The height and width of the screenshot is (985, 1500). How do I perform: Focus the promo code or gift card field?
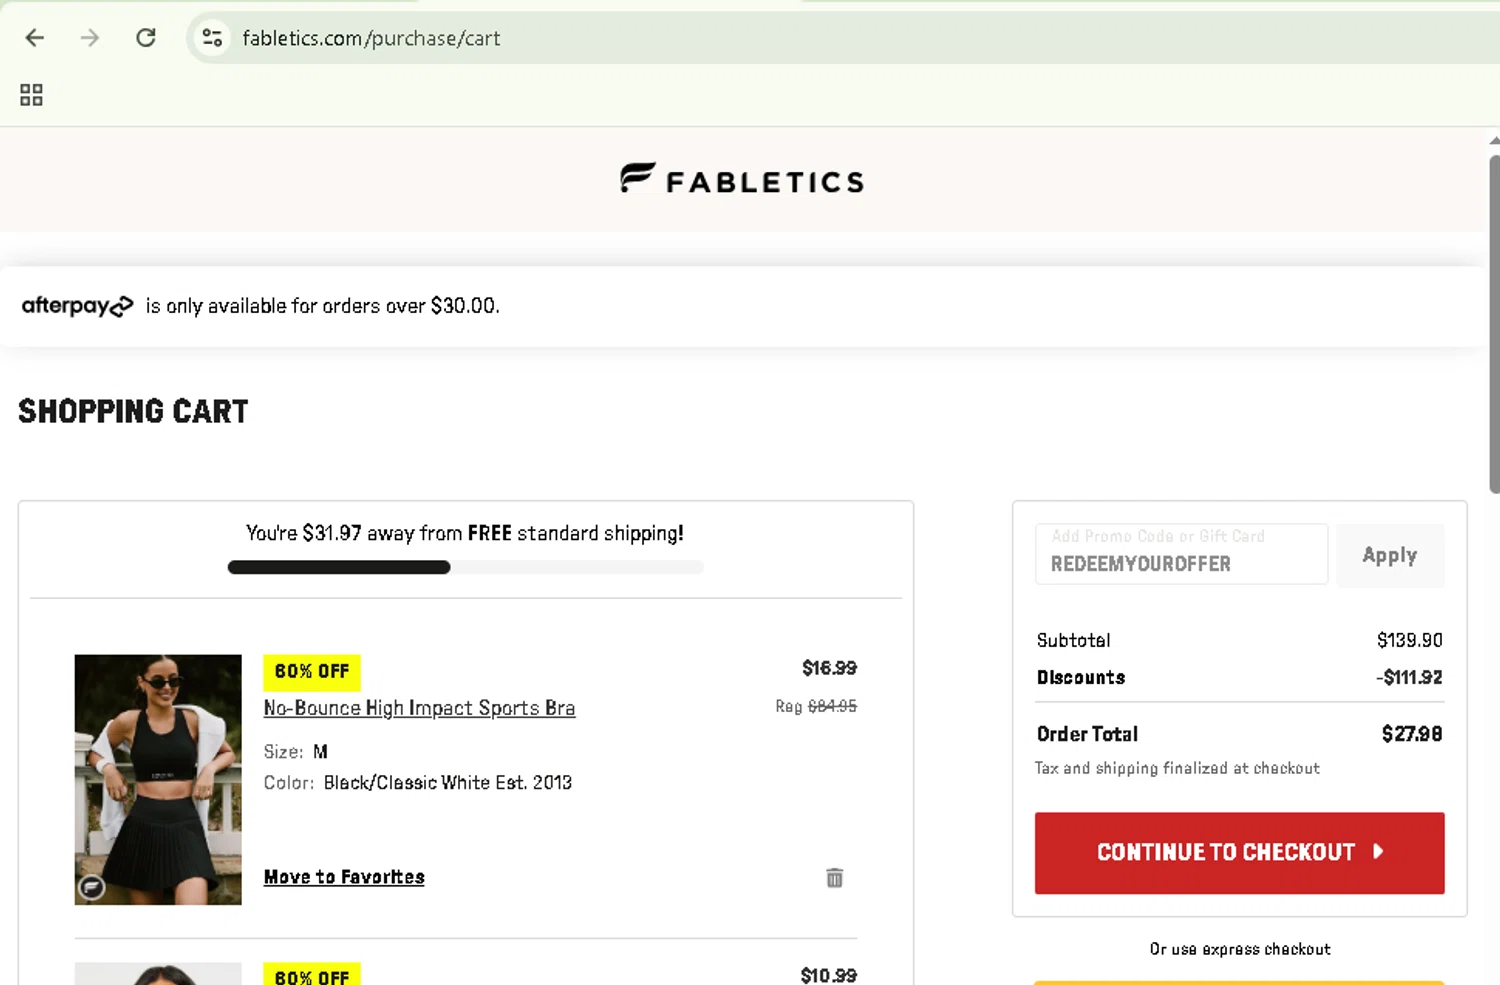point(1181,554)
